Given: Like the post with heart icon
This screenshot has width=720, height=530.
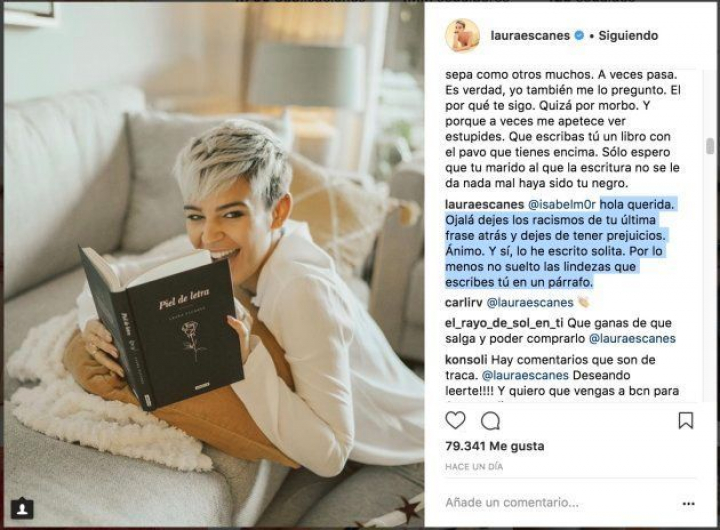Looking at the screenshot, I should pyautogui.click(x=455, y=420).
